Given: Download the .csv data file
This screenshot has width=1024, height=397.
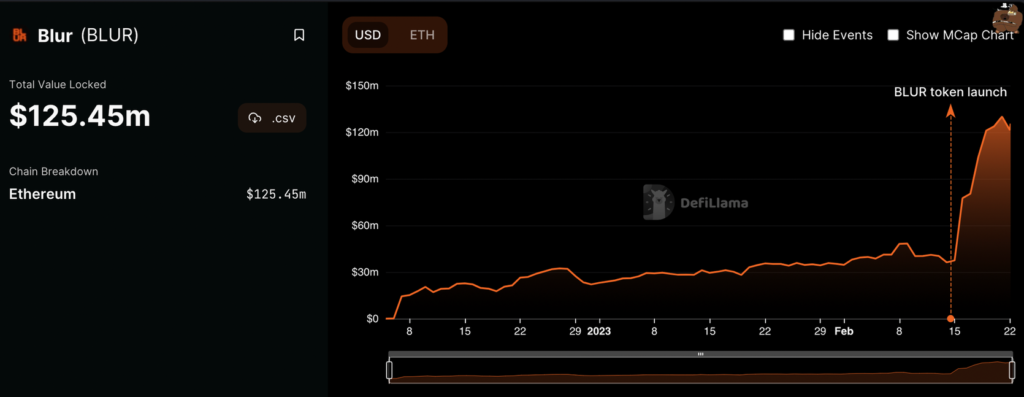Looking at the screenshot, I should click(272, 118).
